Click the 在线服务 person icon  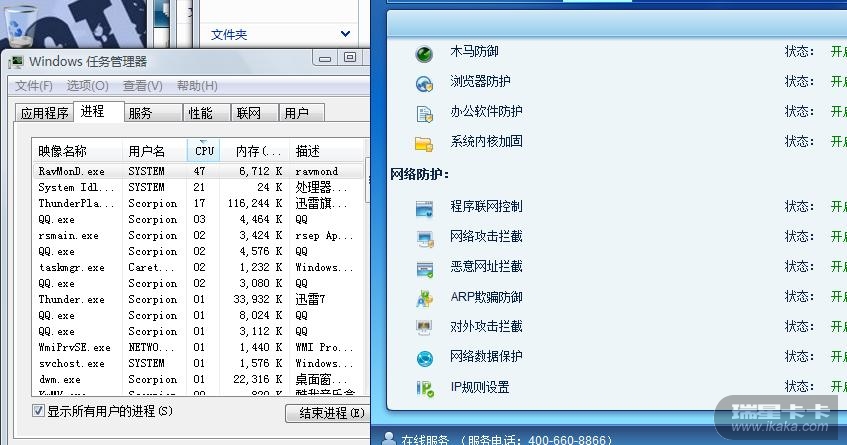pos(388,439)
